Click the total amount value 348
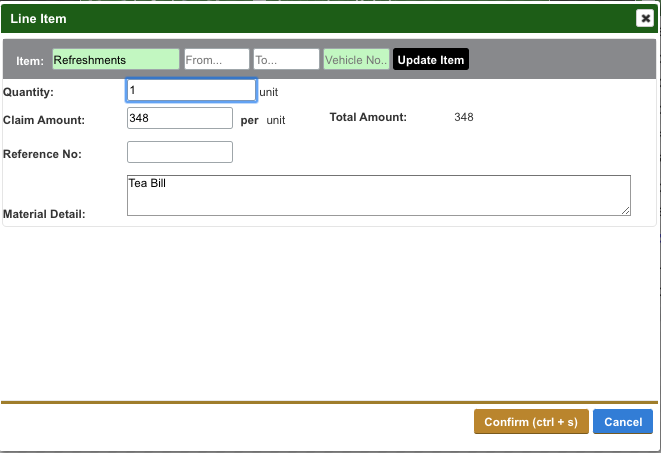Viewport: 661px width, 453px height. tap(463, 117)
